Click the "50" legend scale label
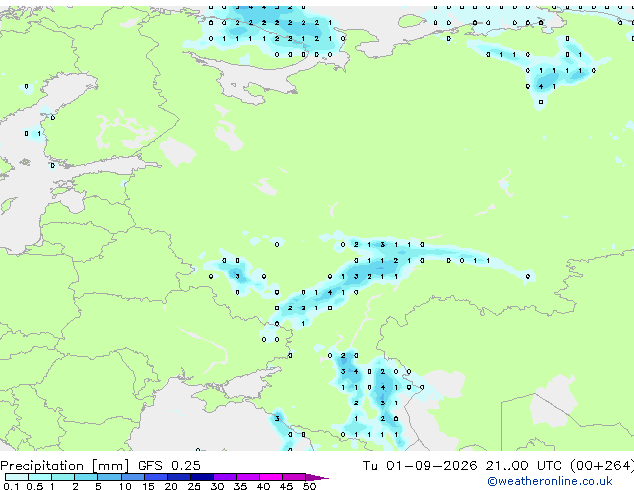The image size is (634, 490). 309,486
